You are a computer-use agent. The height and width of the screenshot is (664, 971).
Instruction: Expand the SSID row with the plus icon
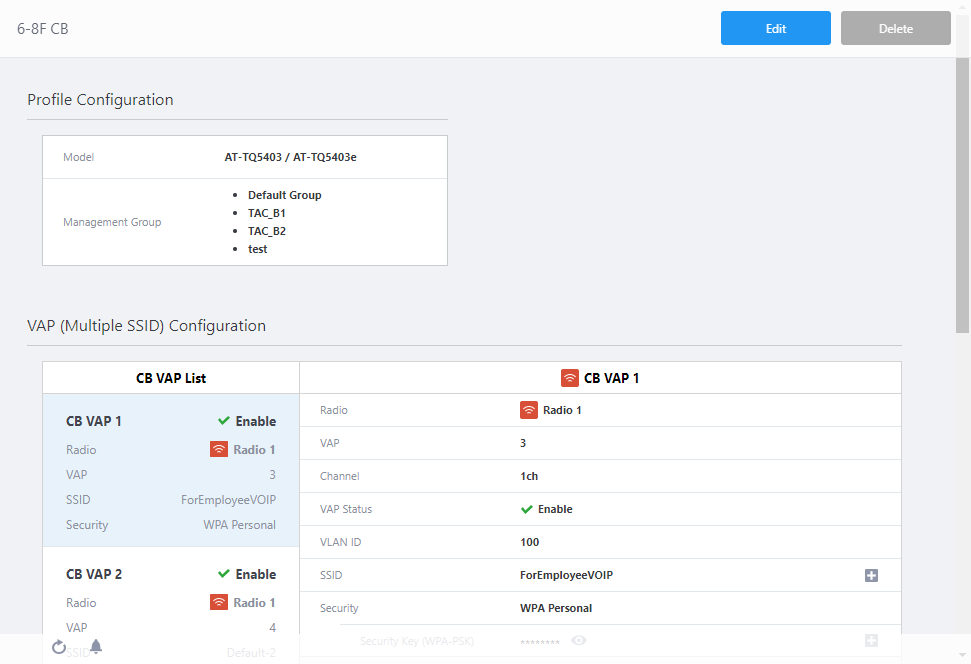(871, 575)
